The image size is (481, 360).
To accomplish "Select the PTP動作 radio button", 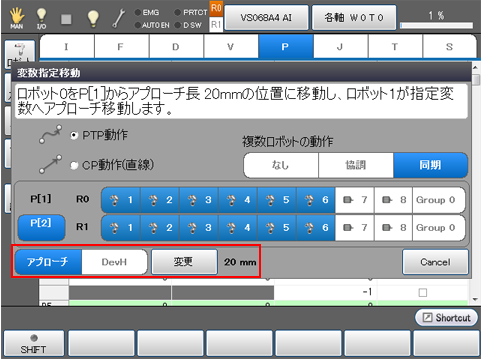I will 74,135.
